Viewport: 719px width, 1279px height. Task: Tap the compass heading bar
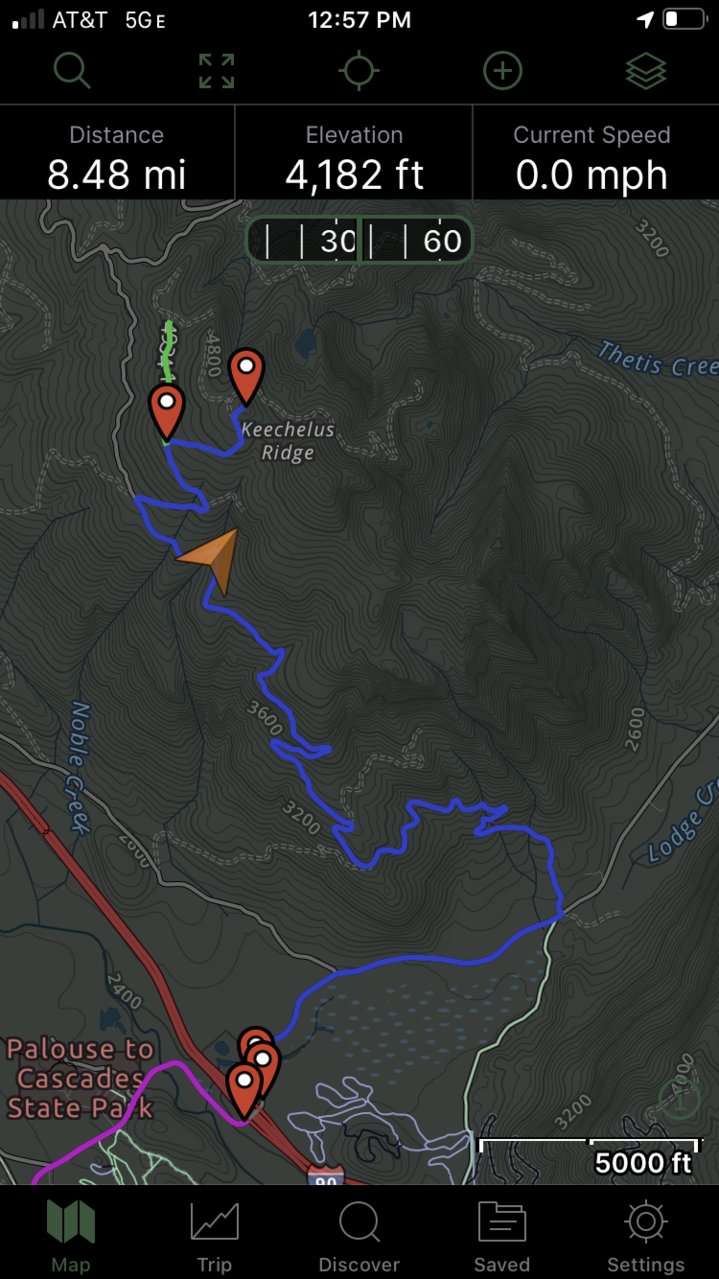359,240
